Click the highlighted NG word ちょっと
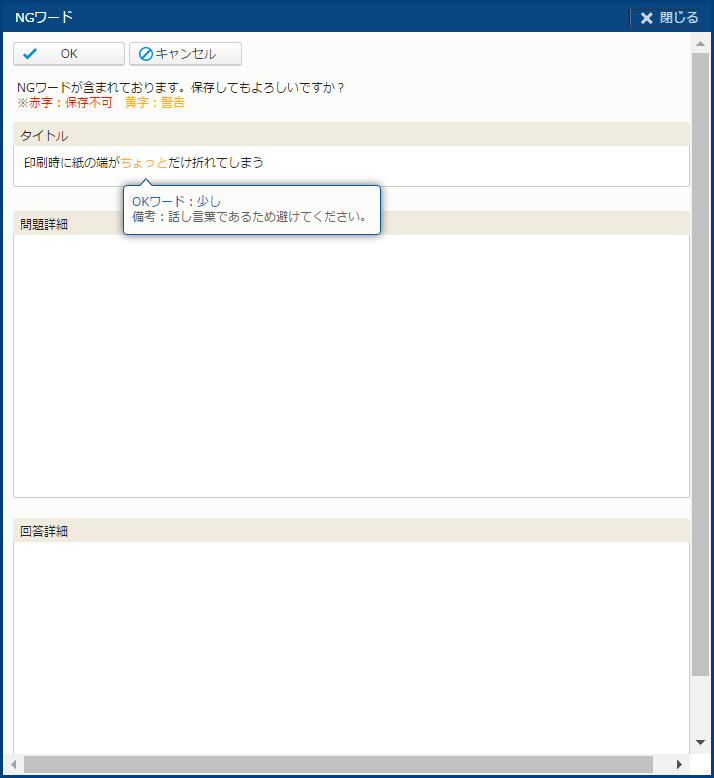Screen dimensions: 714x778 point(143,162)
